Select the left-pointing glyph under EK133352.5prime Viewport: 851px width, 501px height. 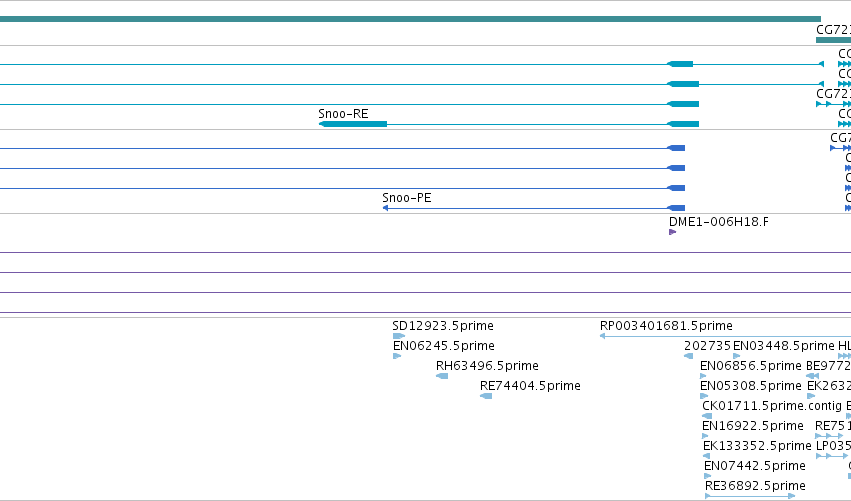pyautogui.click(x=707, y=456)
